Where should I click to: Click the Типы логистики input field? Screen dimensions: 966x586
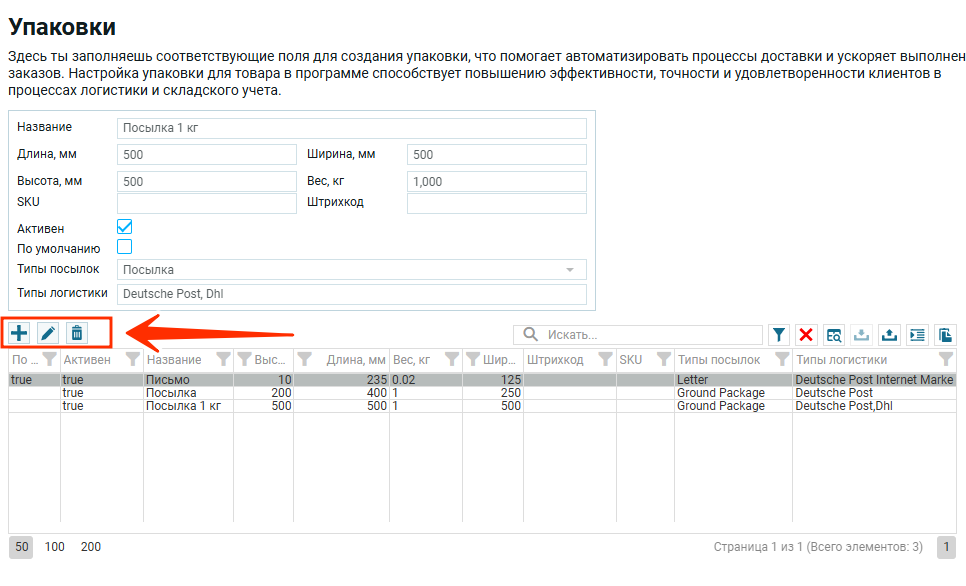coord(351,294)
